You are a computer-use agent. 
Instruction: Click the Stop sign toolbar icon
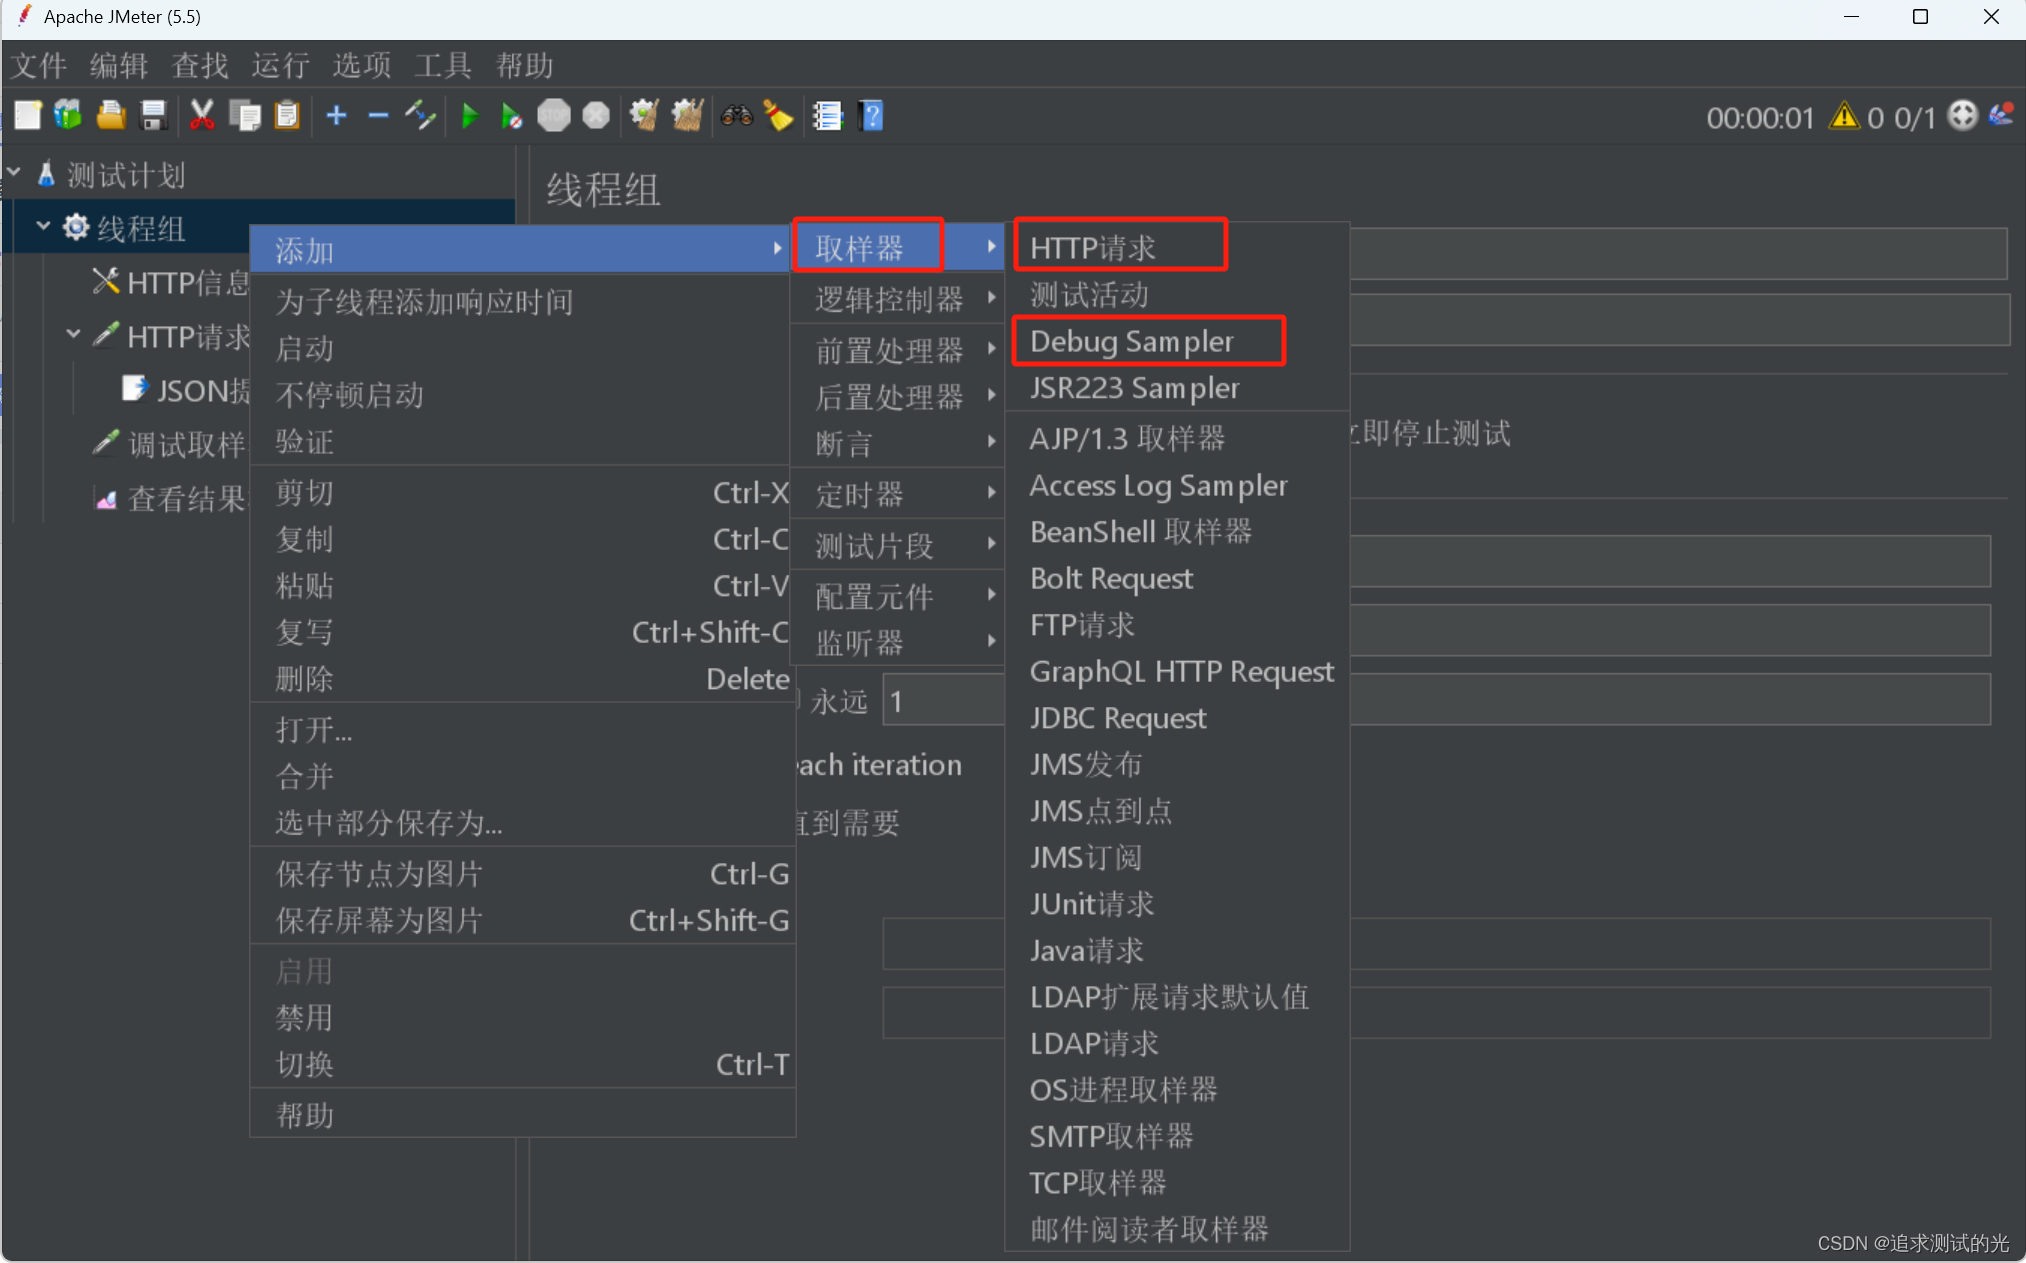coord(553,116)
